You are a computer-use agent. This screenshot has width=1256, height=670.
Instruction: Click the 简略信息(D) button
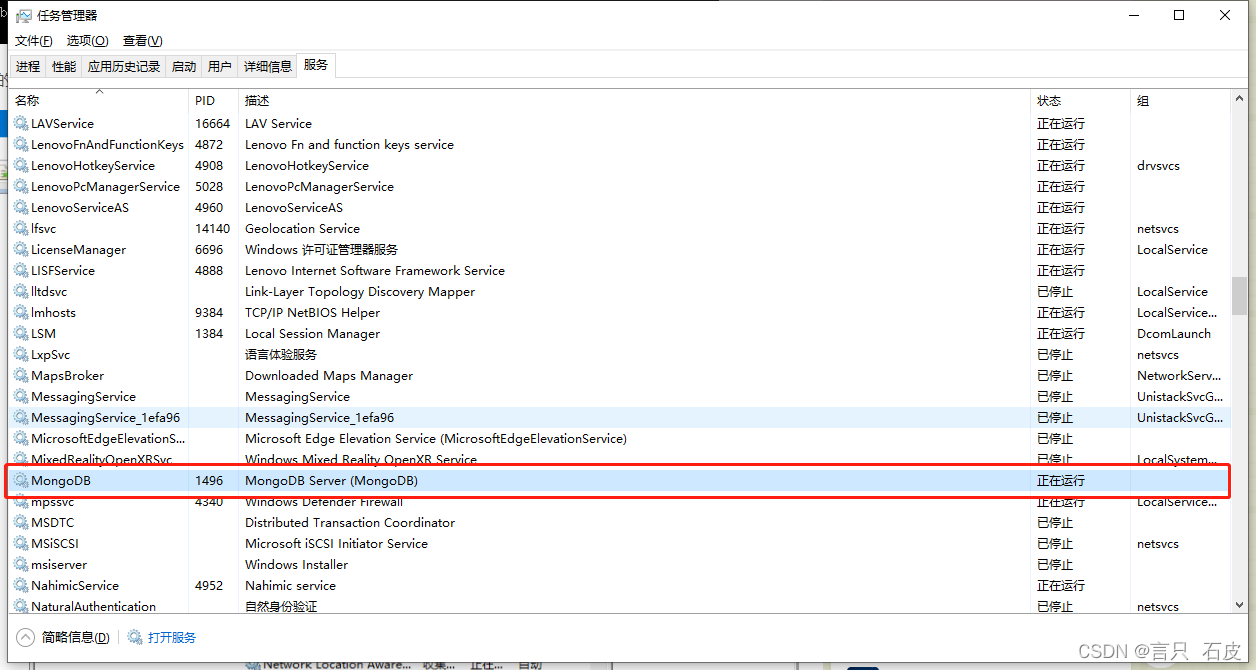[76, 637]
